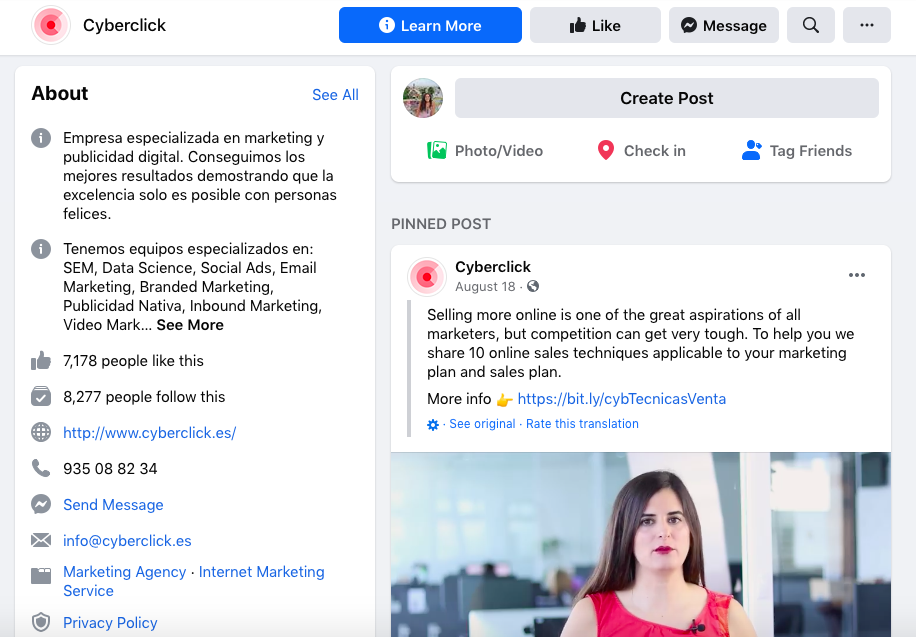
Task: Click the Check in pin icon
Action: click(x=605, y=150)
